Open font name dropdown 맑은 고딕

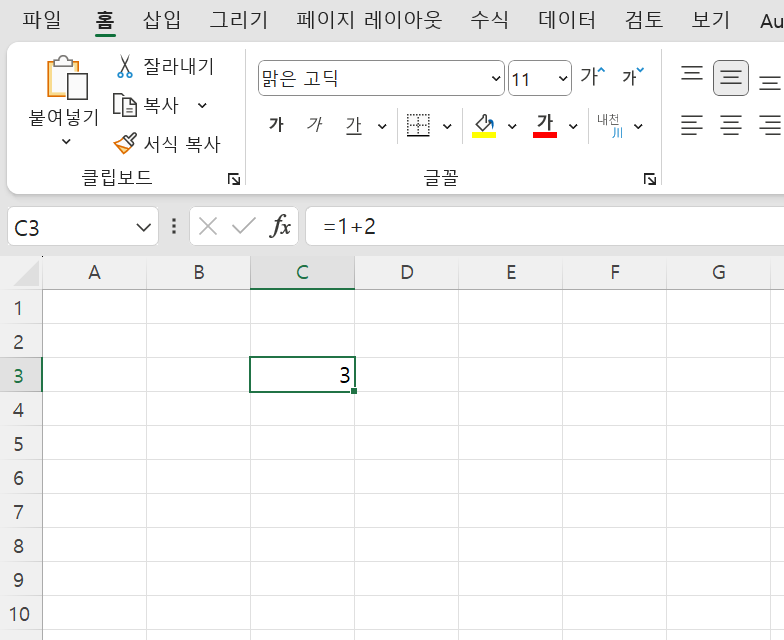point(496,78)
